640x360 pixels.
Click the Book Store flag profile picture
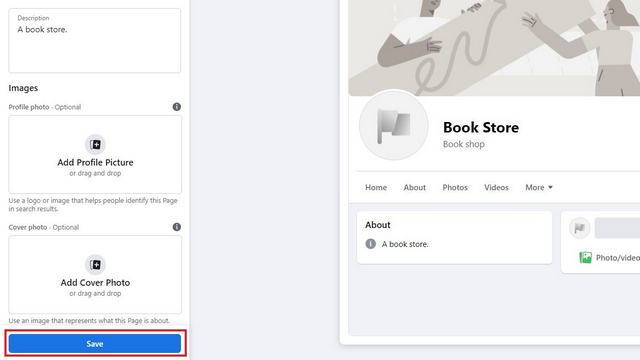pyautogui.click(x=394, y=126)
